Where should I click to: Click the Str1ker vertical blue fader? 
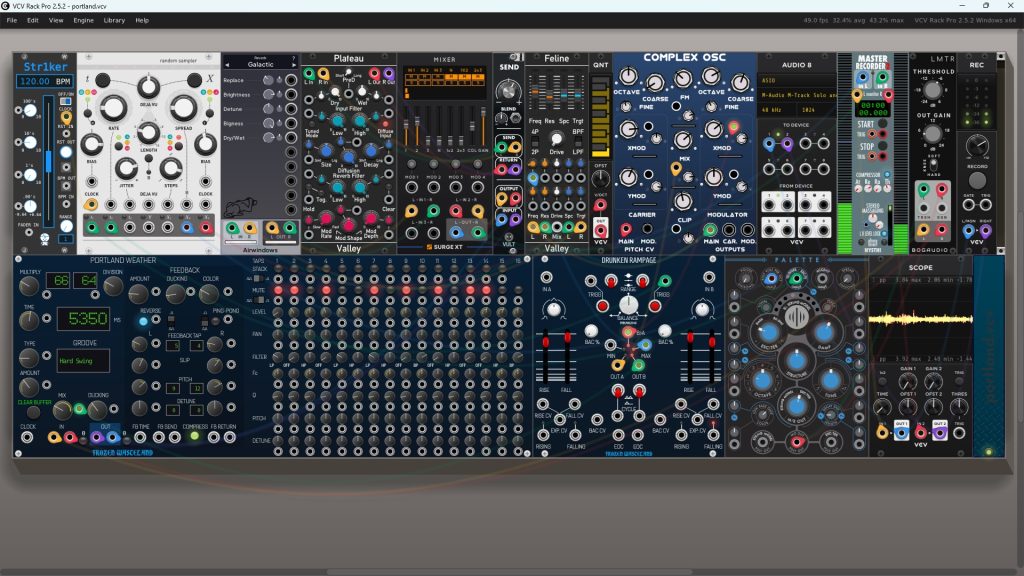(48, 161)
